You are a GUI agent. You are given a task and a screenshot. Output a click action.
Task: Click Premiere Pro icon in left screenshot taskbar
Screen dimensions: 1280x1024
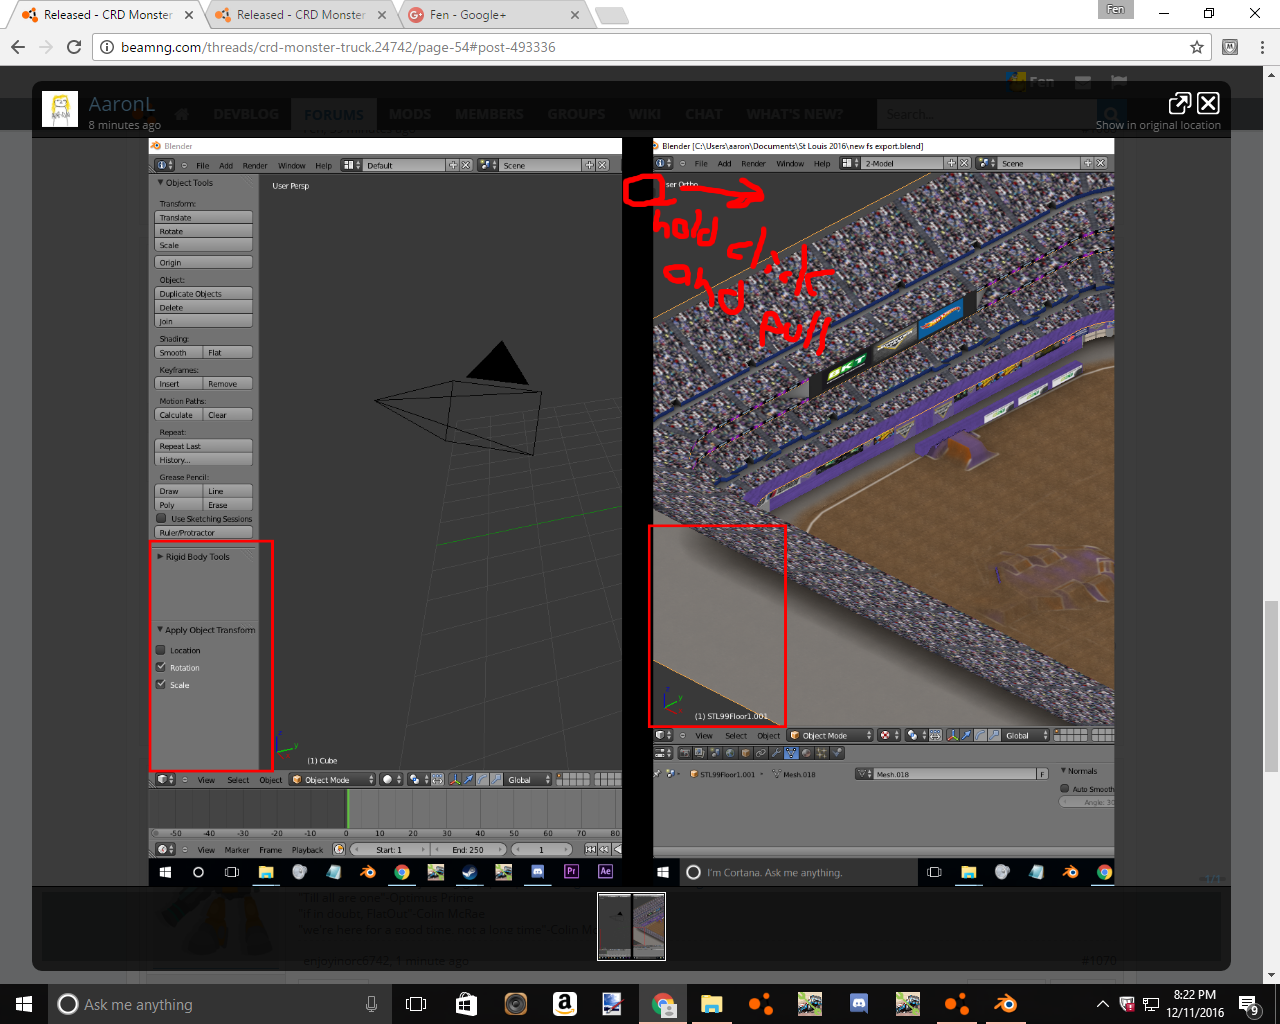[571, 872]
